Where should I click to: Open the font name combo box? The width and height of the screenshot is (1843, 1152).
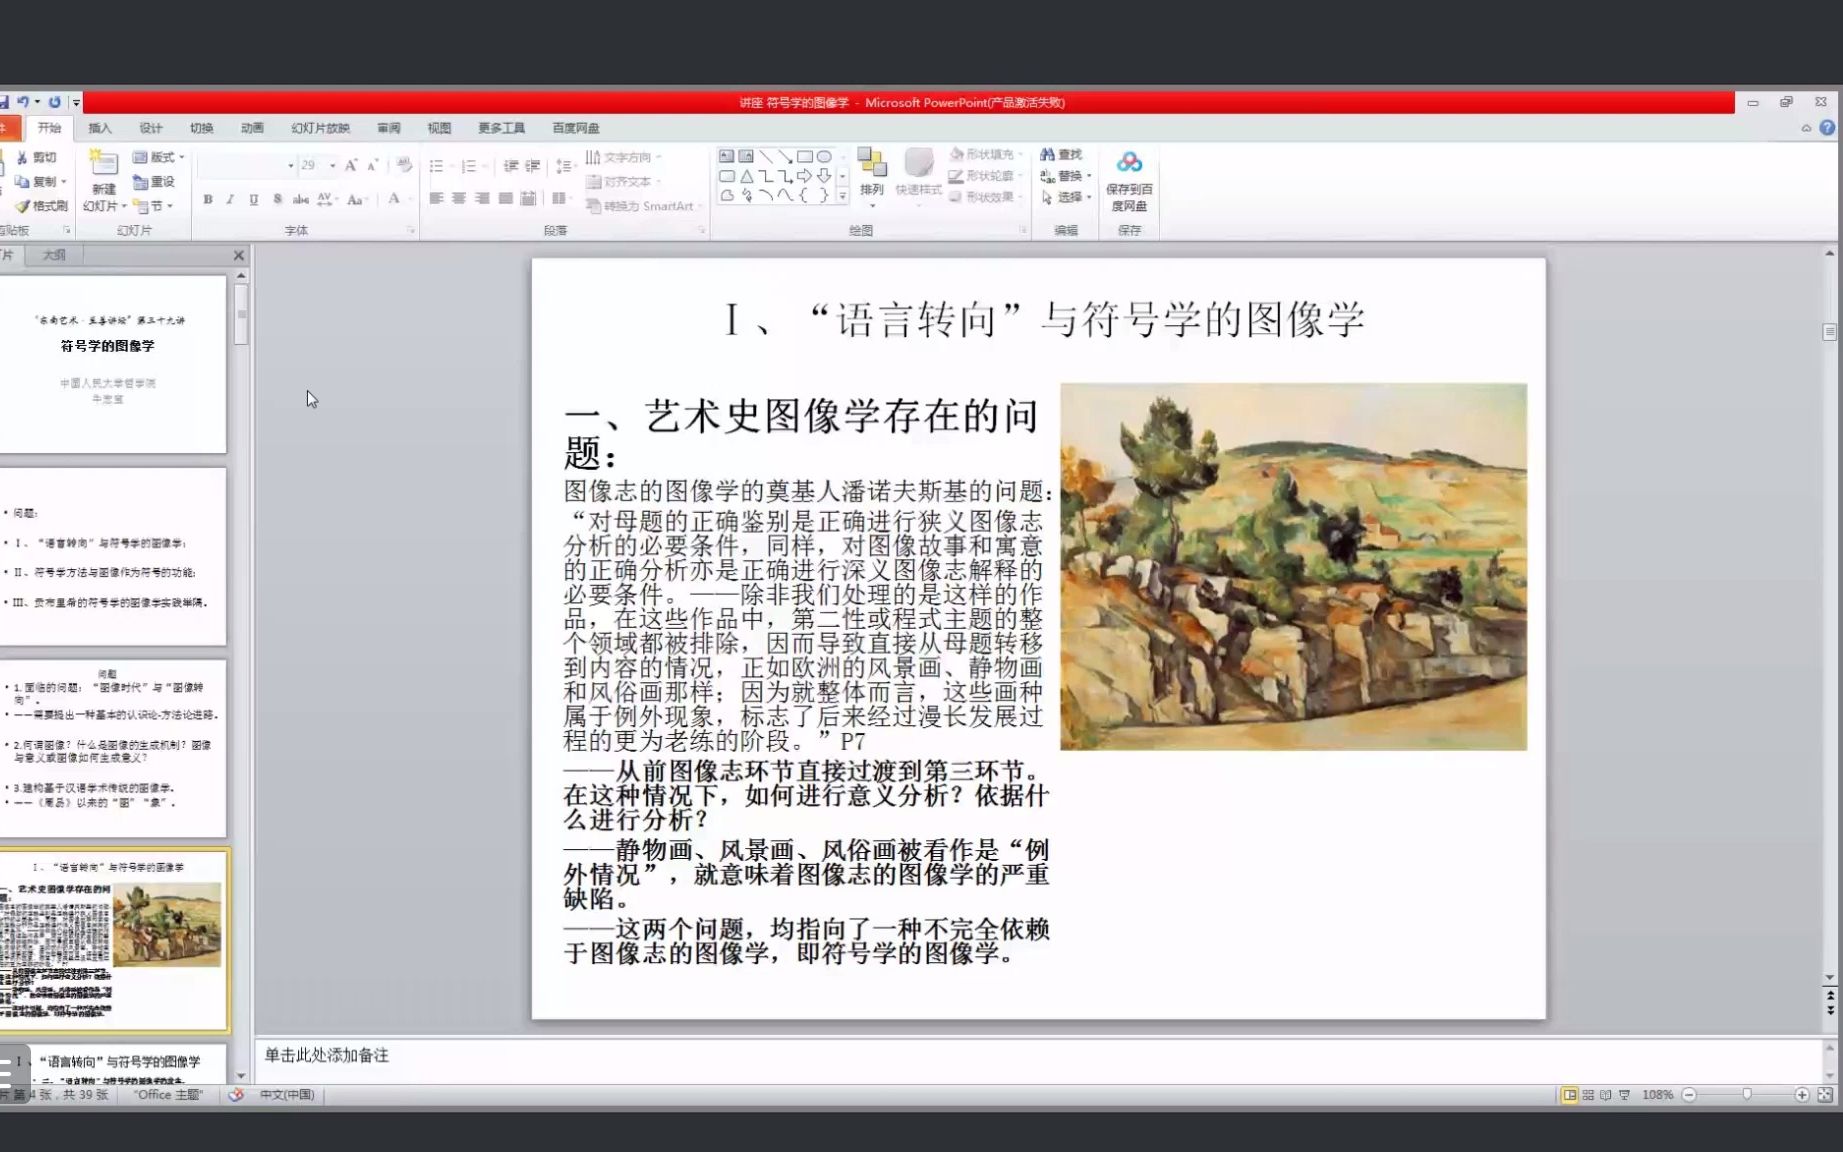tap(247, 165)
